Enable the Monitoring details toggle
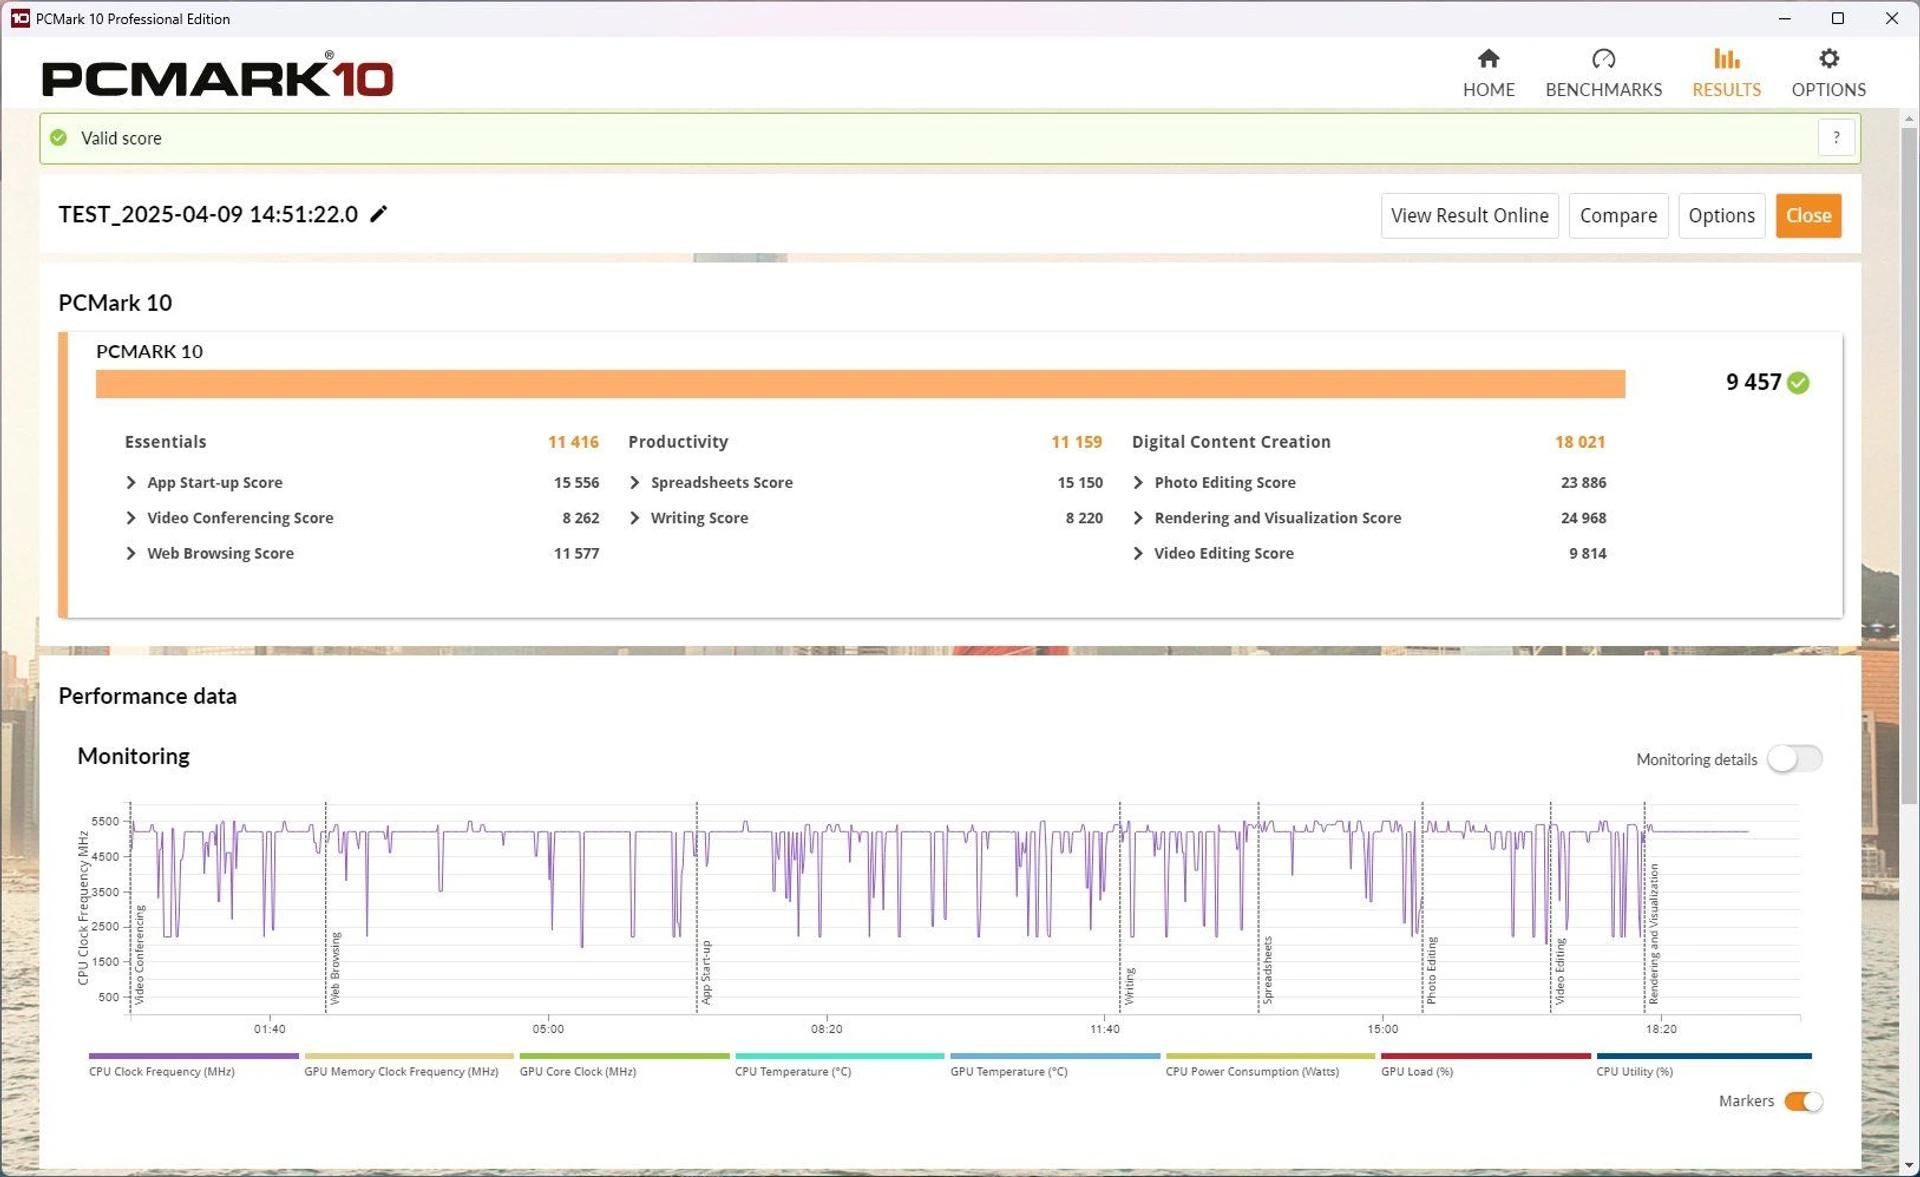The image size is (1920, 1177). (1794, 759)
